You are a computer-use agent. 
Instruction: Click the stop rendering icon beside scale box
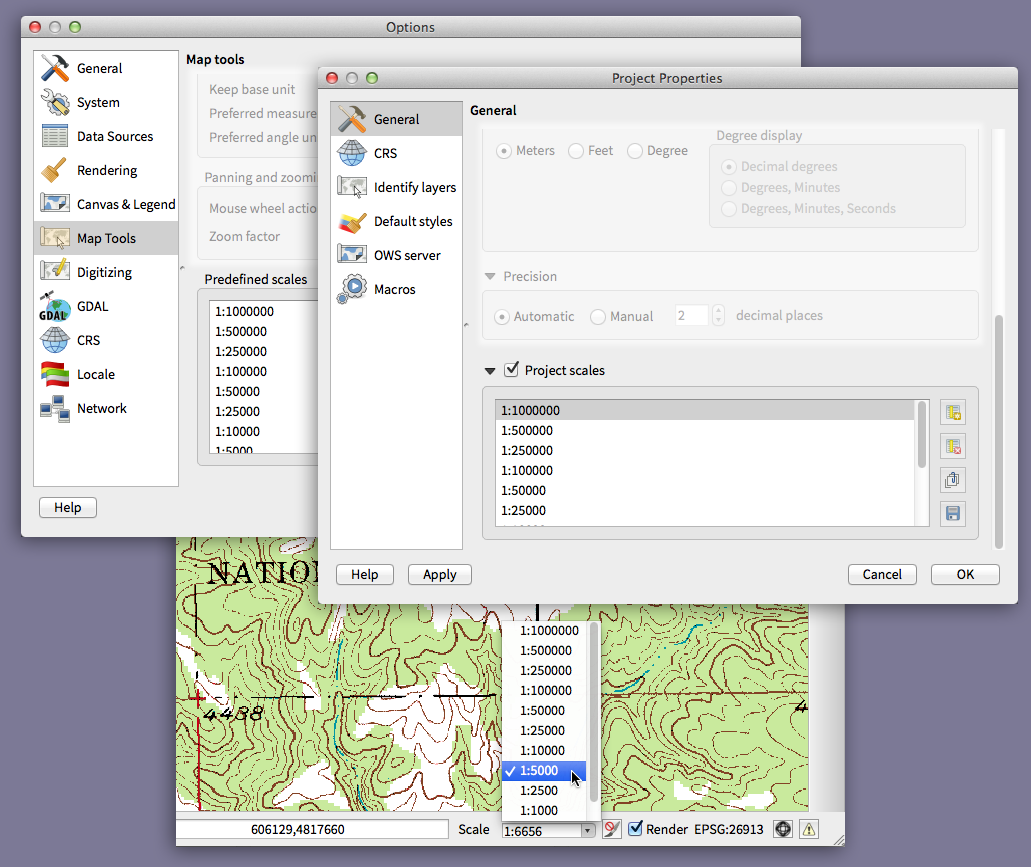[x=612, y=829]
